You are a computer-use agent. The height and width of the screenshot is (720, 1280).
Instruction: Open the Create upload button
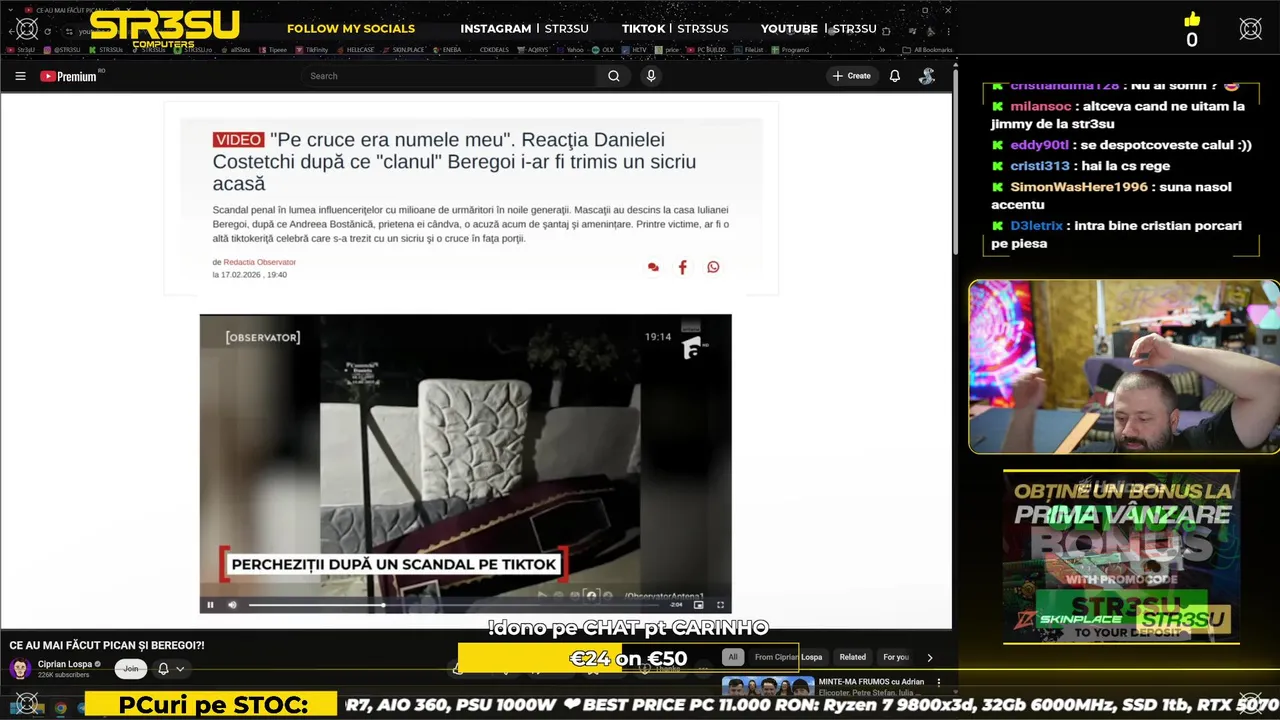pyautogui.click(x=851, y=76)
